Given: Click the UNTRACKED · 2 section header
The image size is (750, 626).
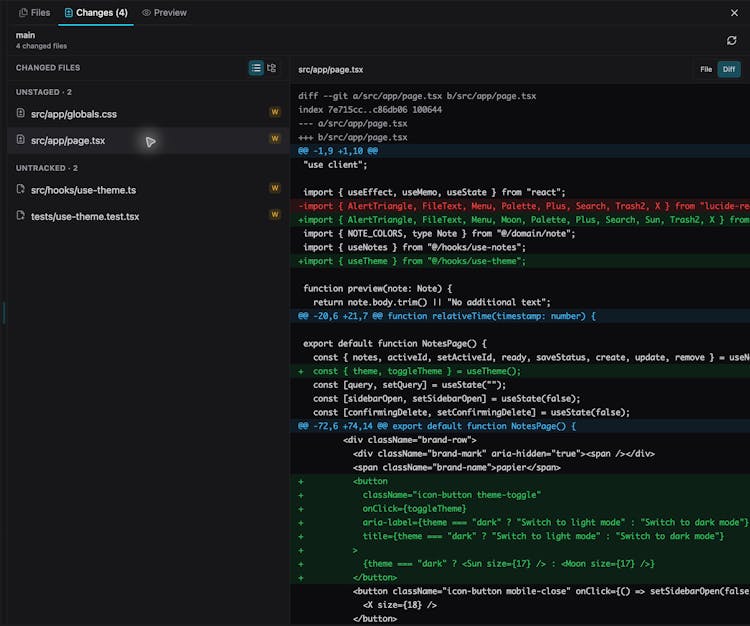Looking at the screenshot, I should tap(46, 168).
